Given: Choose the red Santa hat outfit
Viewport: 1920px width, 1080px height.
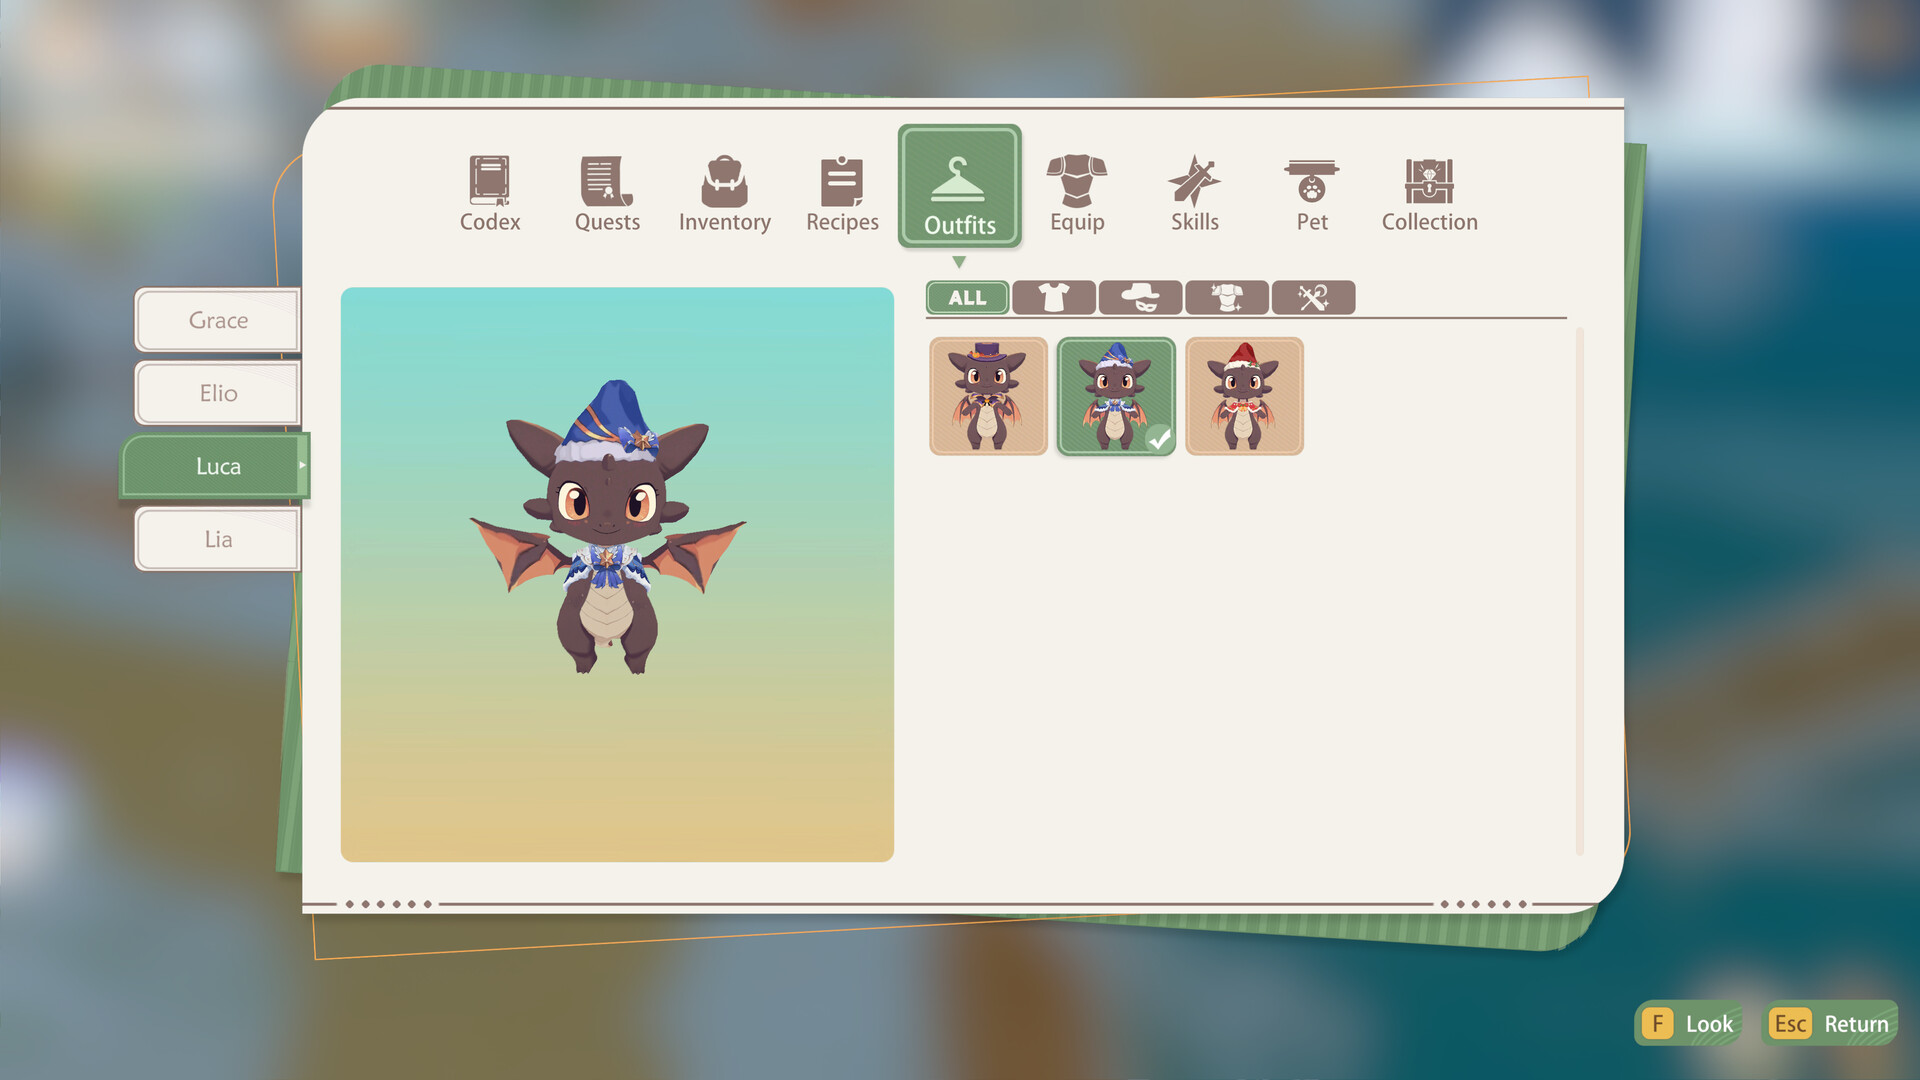Looking at the screenshot, I should pyautogui.click(x=1244, y=396).
